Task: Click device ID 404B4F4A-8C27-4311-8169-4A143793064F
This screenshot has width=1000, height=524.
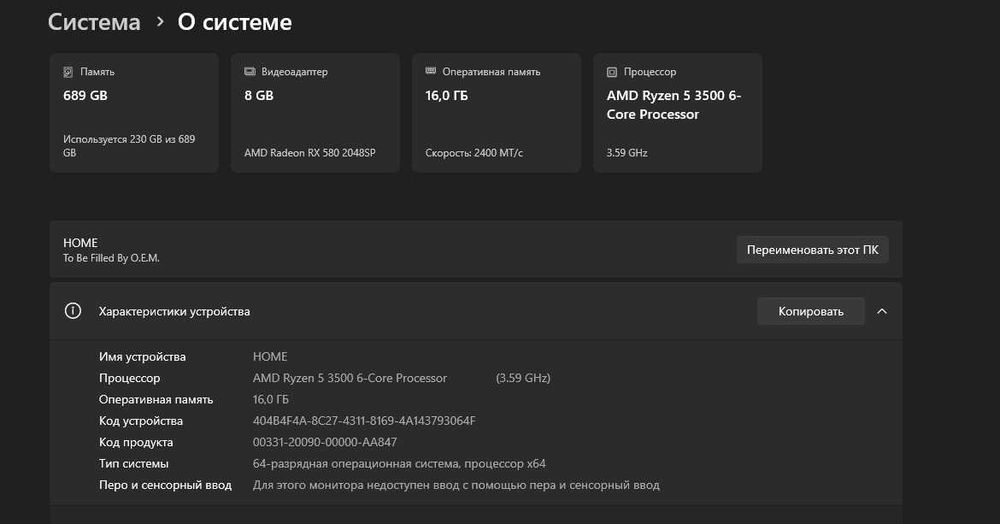Action: (364, 421)
